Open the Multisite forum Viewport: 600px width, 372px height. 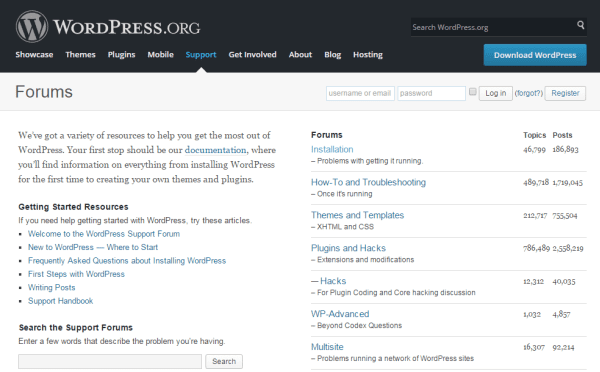(327, 347)
